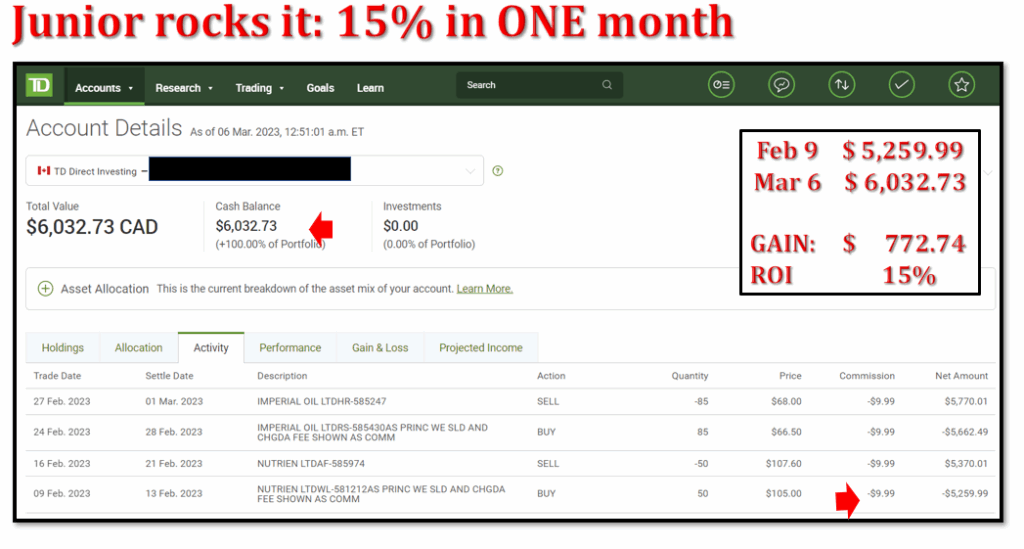Expand the Asset Allocation section

tap(45, 289)
